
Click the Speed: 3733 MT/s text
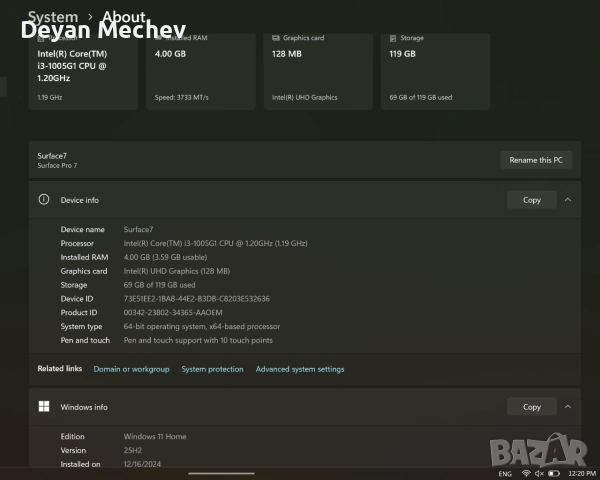(182, 97)
